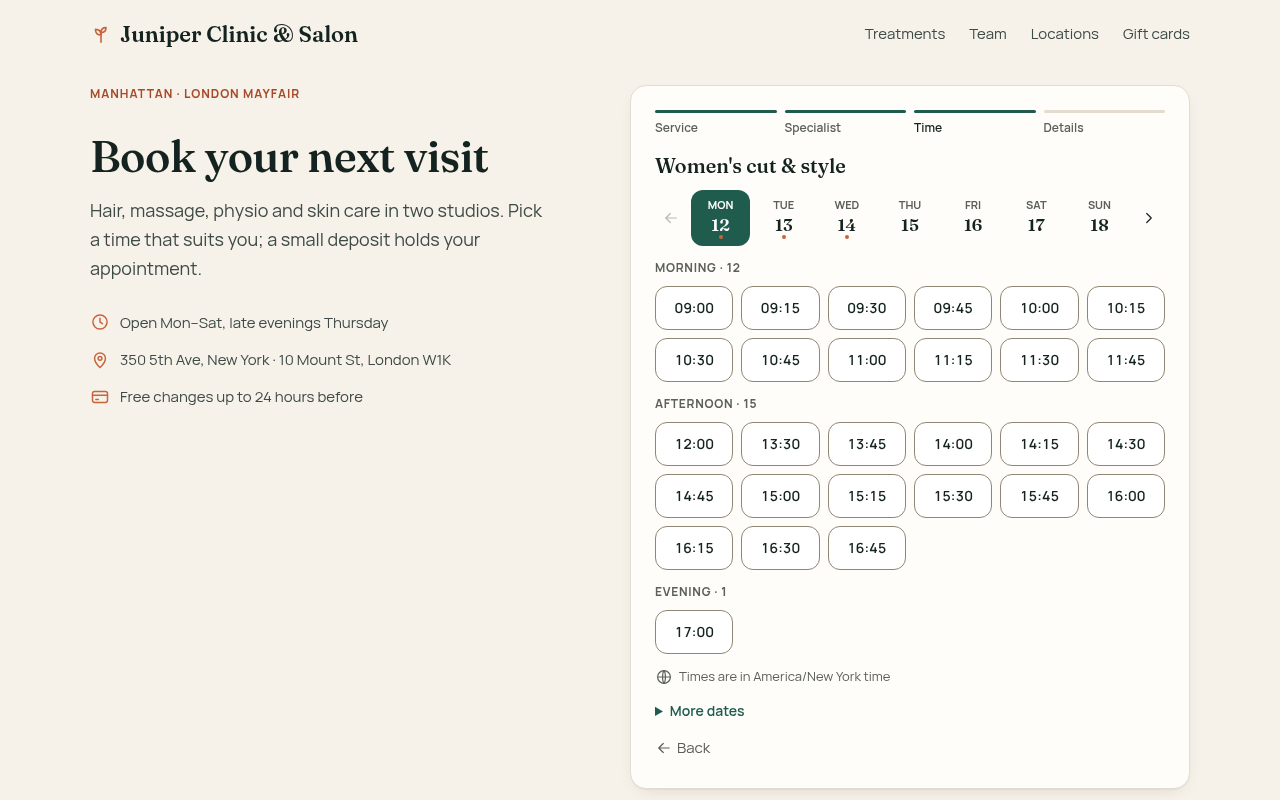Click 'Times are in America/New York time' note
1280x800 pixels.
tap(784, 677)
